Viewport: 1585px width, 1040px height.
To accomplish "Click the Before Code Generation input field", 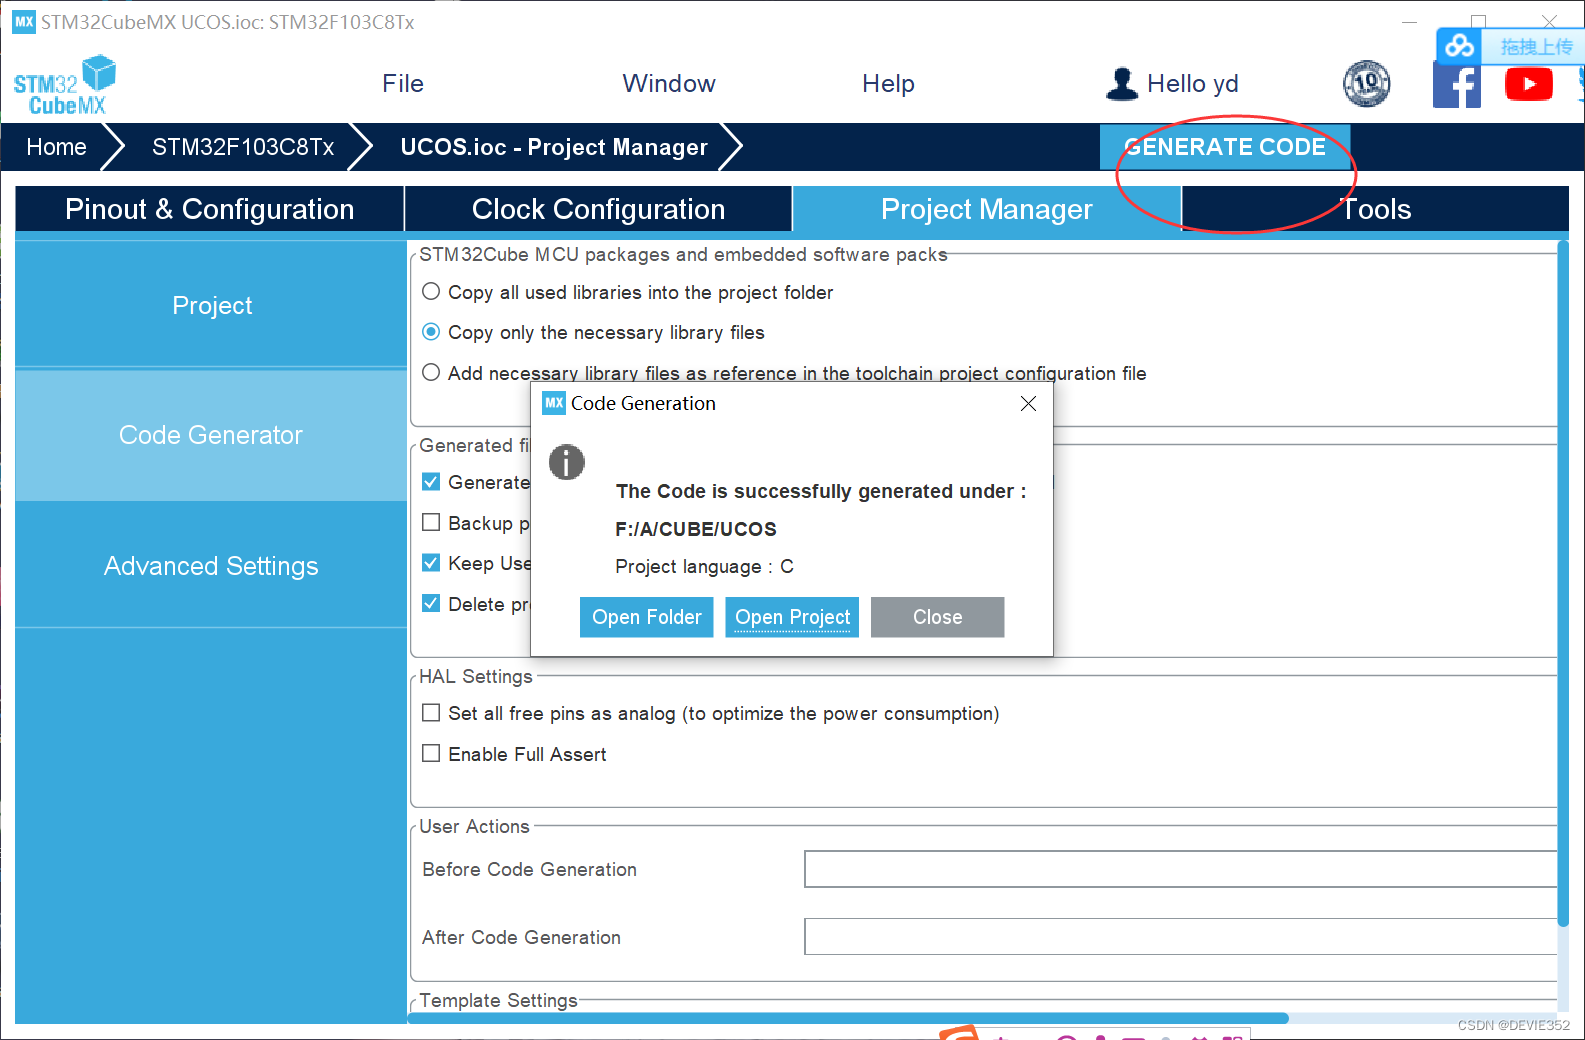I will (1181, 869).
